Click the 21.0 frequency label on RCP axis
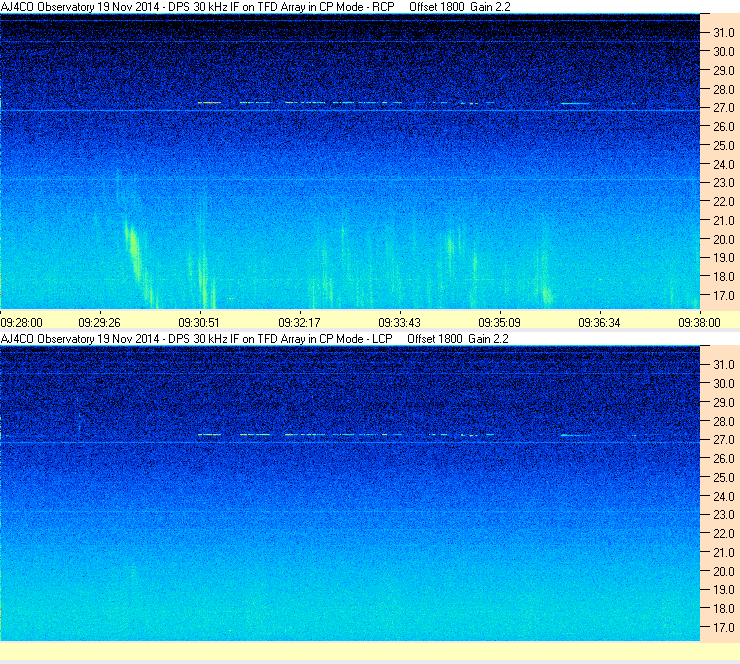 pyautogui.click(x=723, y=221)
